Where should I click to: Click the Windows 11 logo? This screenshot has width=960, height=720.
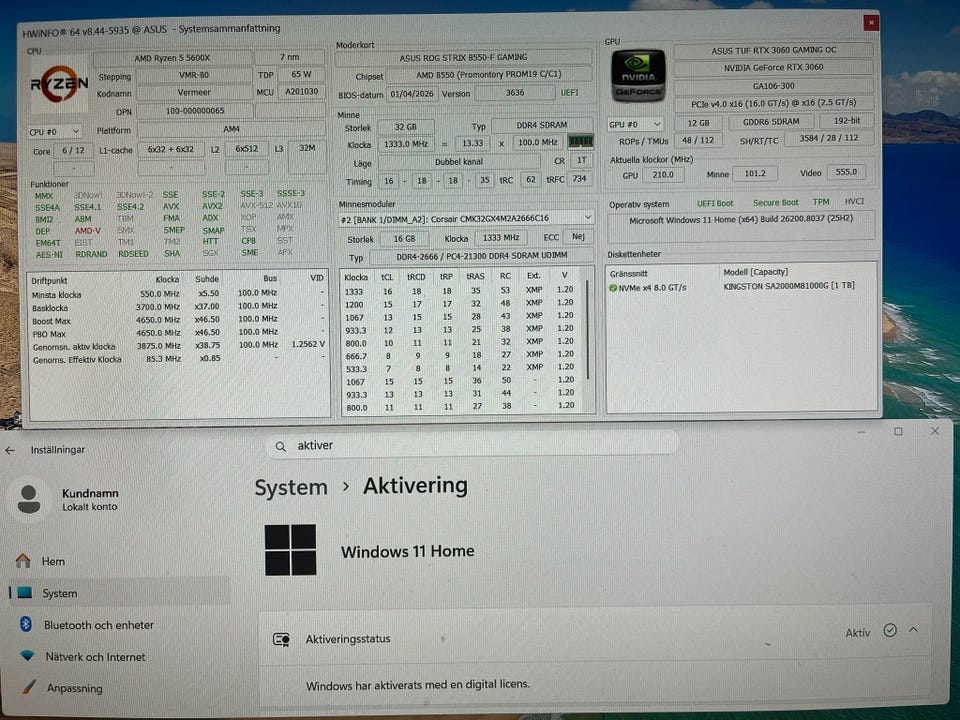291,550
